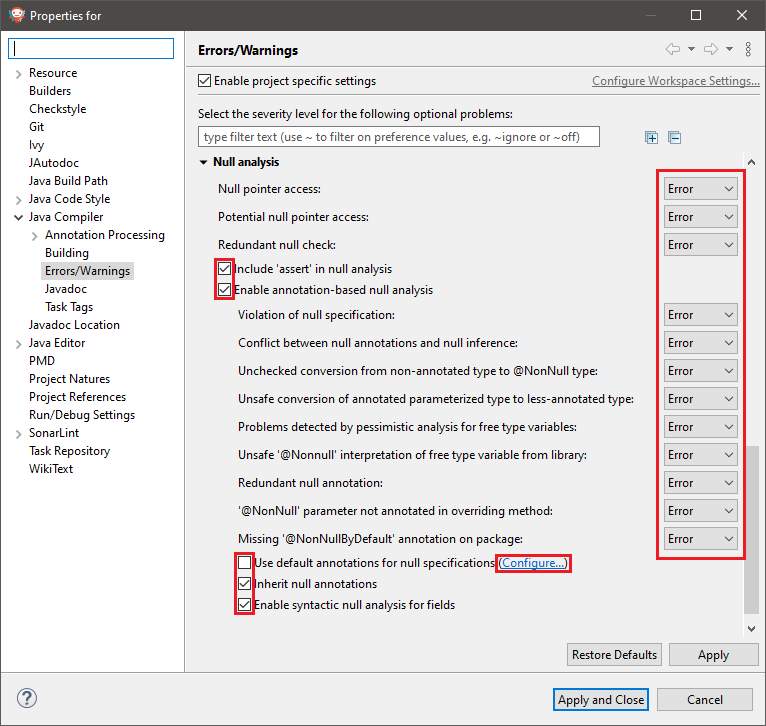The image size is (766, 726).
Task: Select JAutodoc in the tree
Action: click(x=54, y=163)
